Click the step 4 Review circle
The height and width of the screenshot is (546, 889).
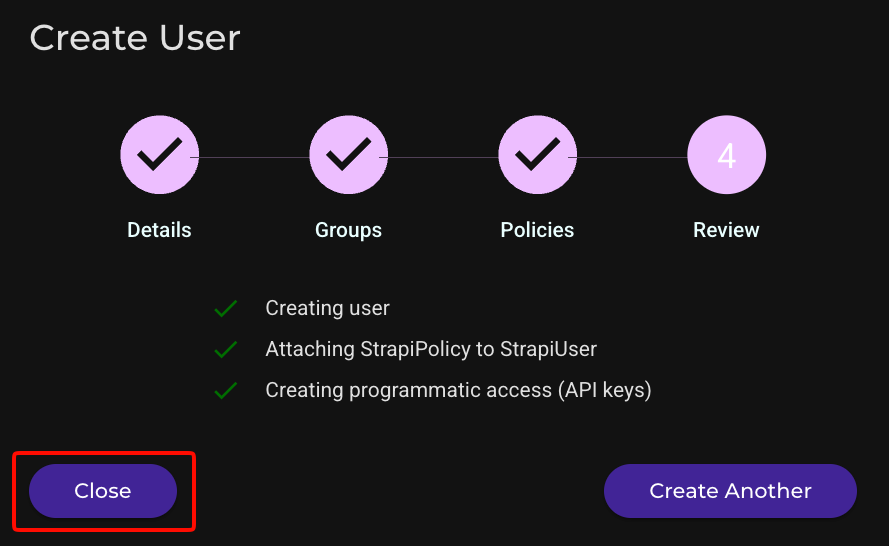pos(726,155)
